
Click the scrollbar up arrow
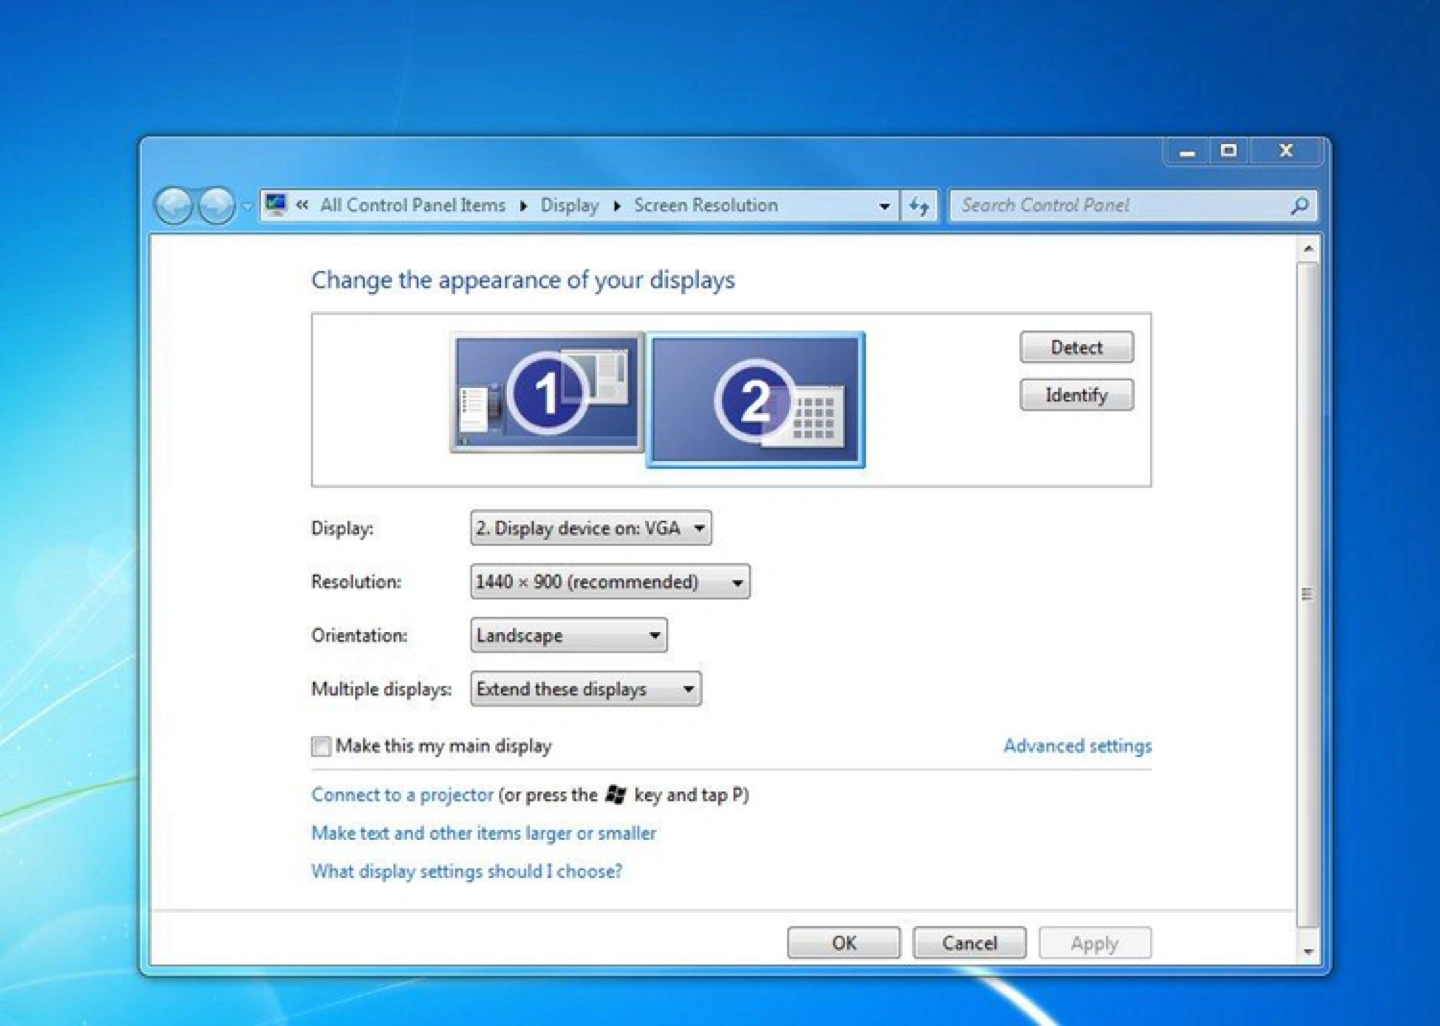pyautogui.click(x=1308, y=247)
